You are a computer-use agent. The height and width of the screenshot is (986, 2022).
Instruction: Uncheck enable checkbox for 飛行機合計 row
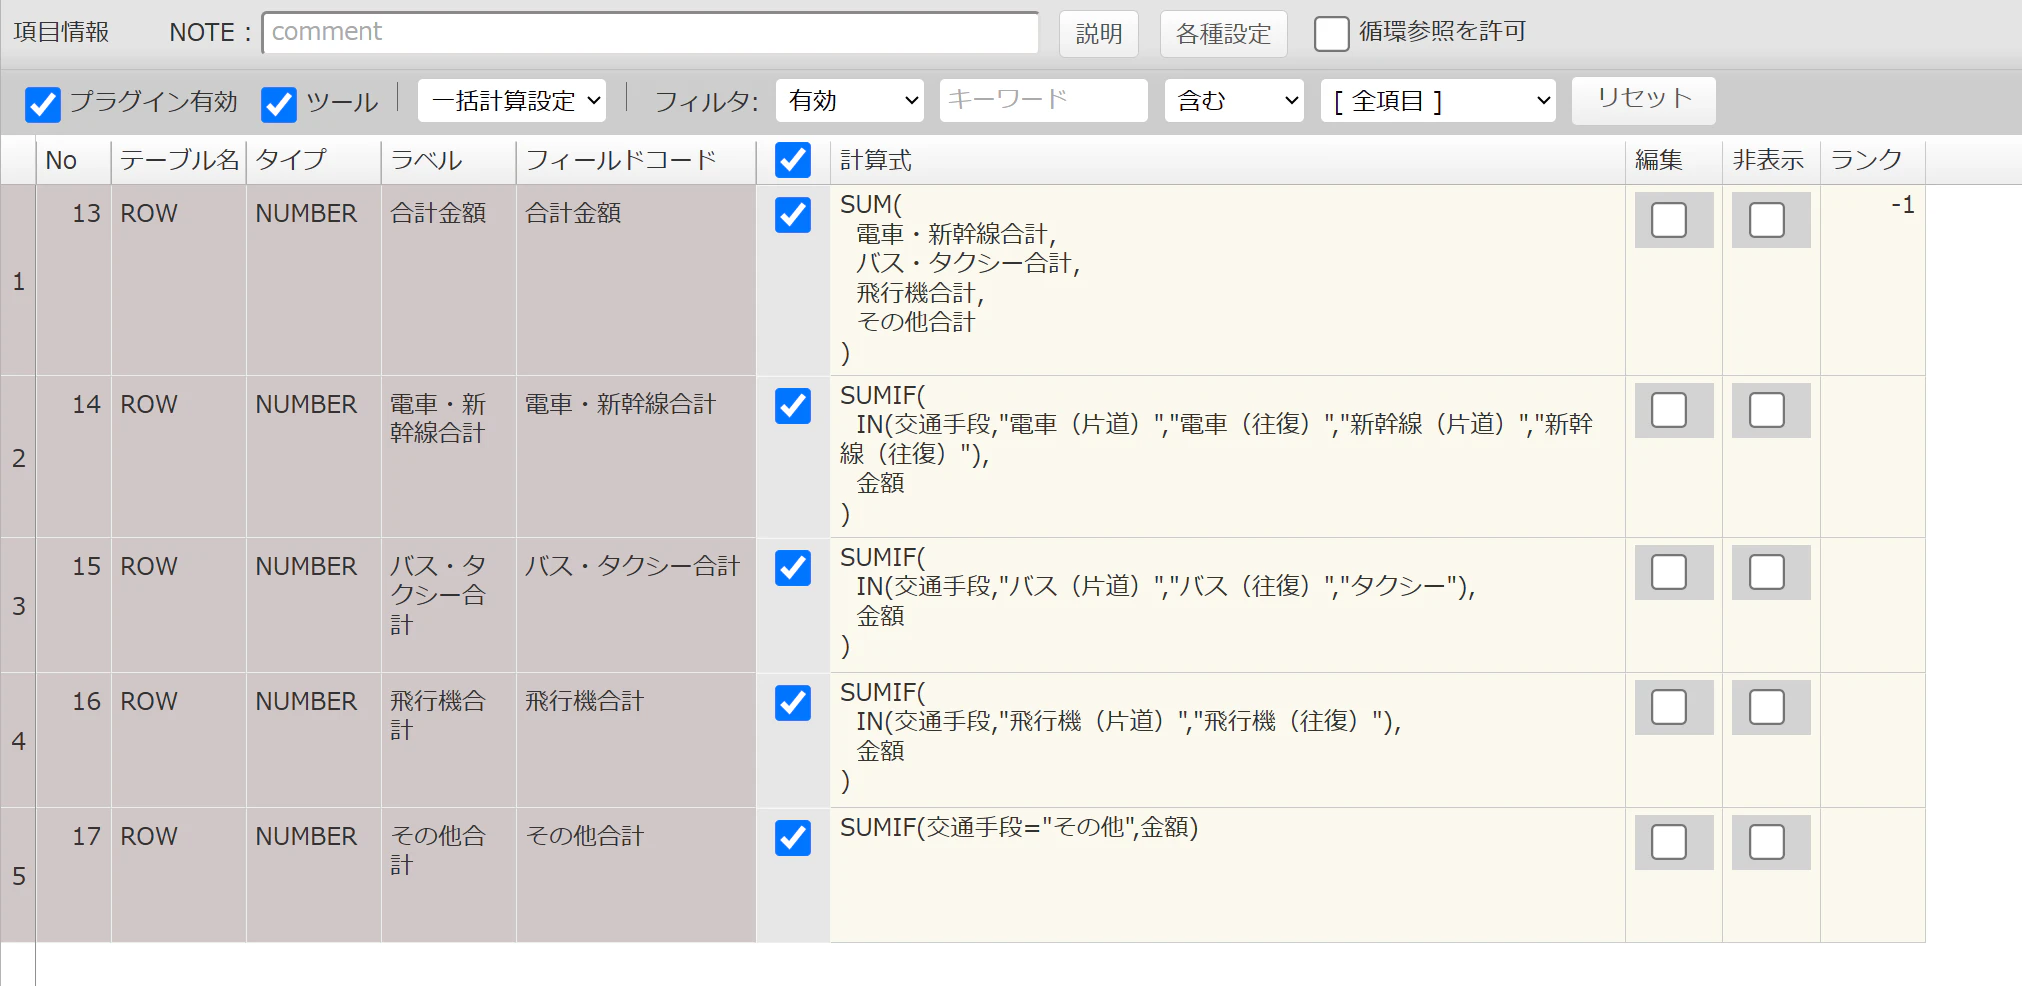(793, 703)
